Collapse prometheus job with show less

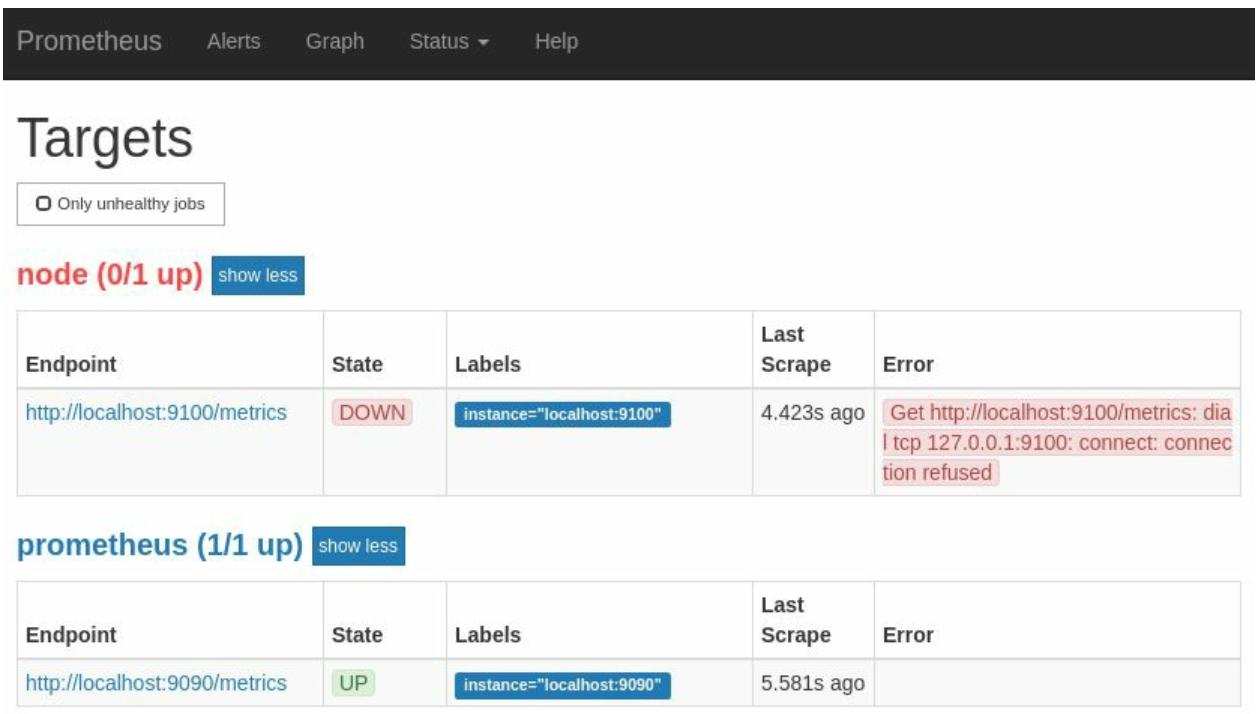coord(358,546)
